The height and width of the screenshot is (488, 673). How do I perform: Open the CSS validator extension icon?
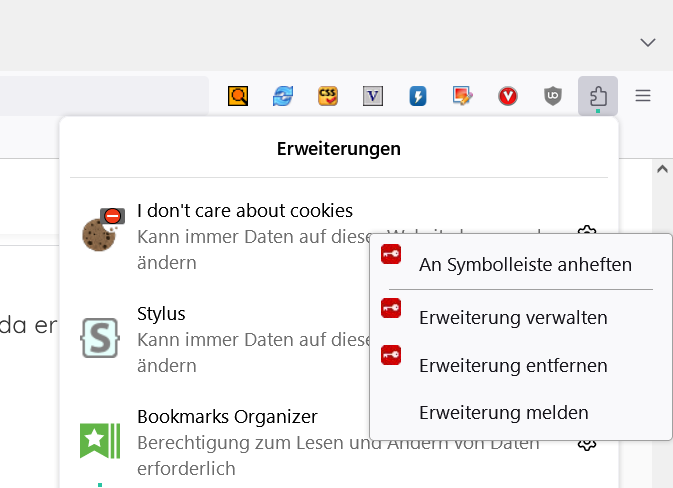click(328, 96)
